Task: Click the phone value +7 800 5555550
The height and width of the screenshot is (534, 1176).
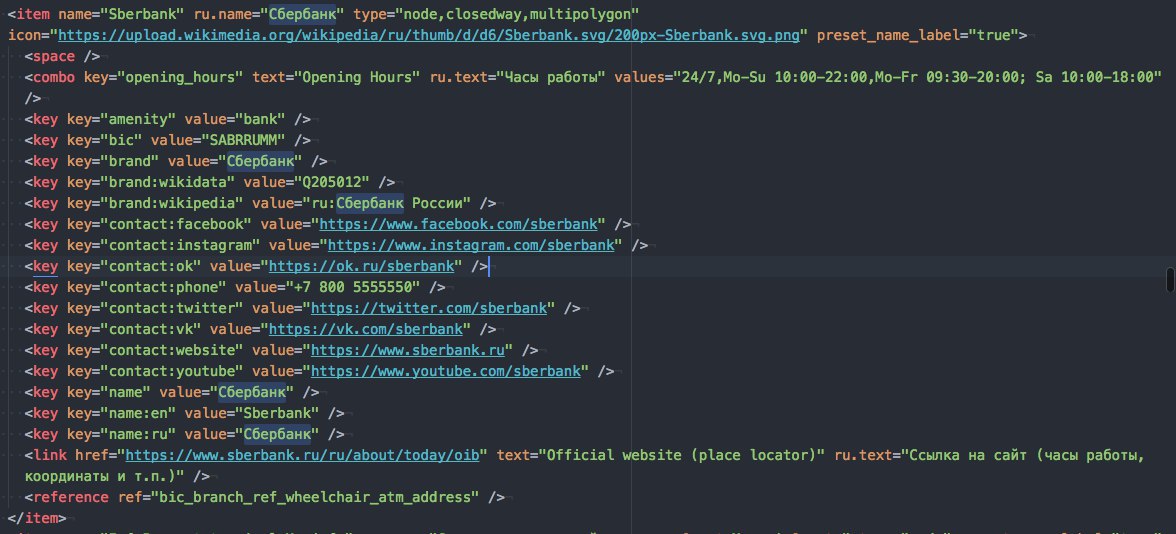Action: tap(352, 287)
